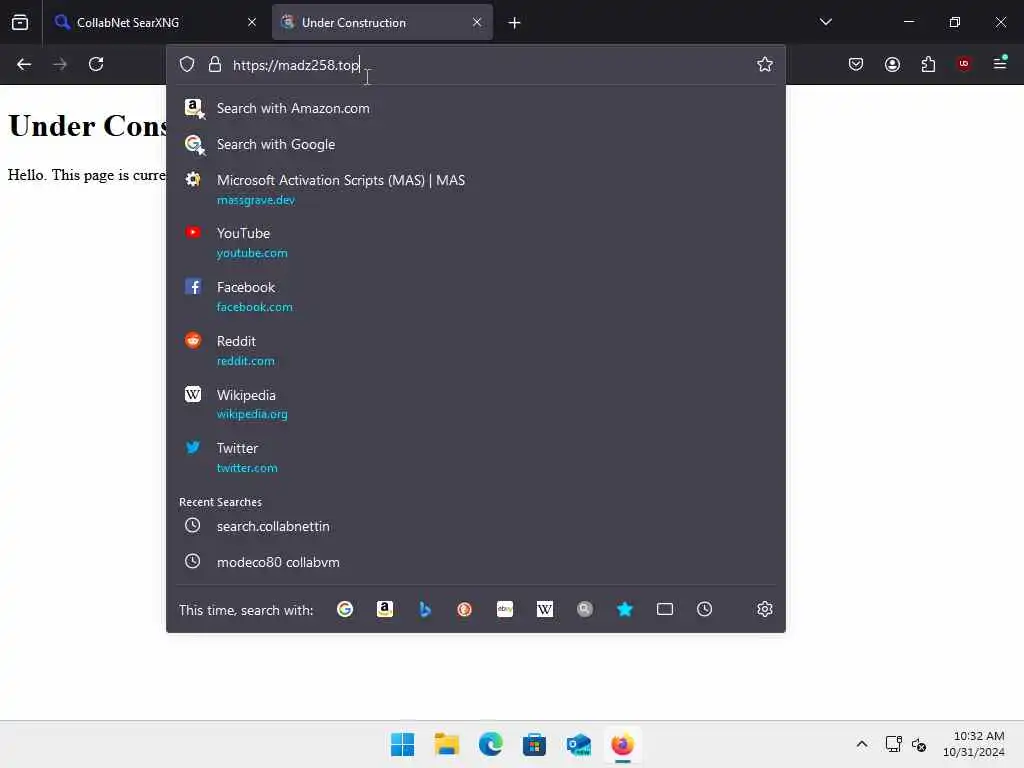Search this time with eBay icon
Screen dimensions: 1024x768
(505, 609)
